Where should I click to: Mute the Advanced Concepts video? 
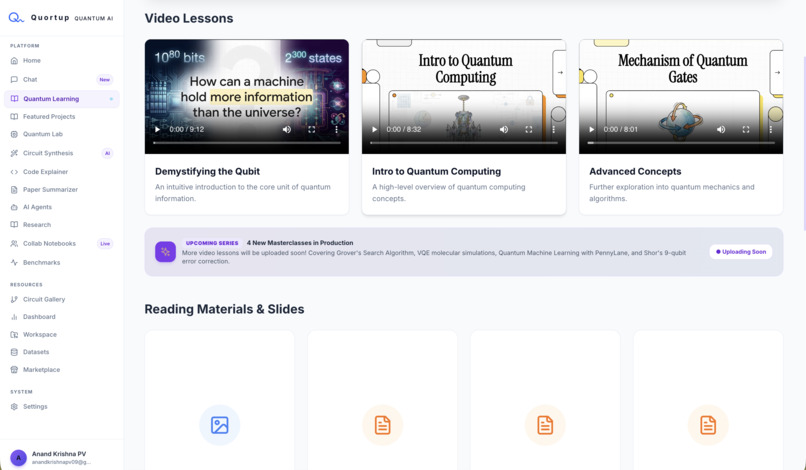coord(721,130)
